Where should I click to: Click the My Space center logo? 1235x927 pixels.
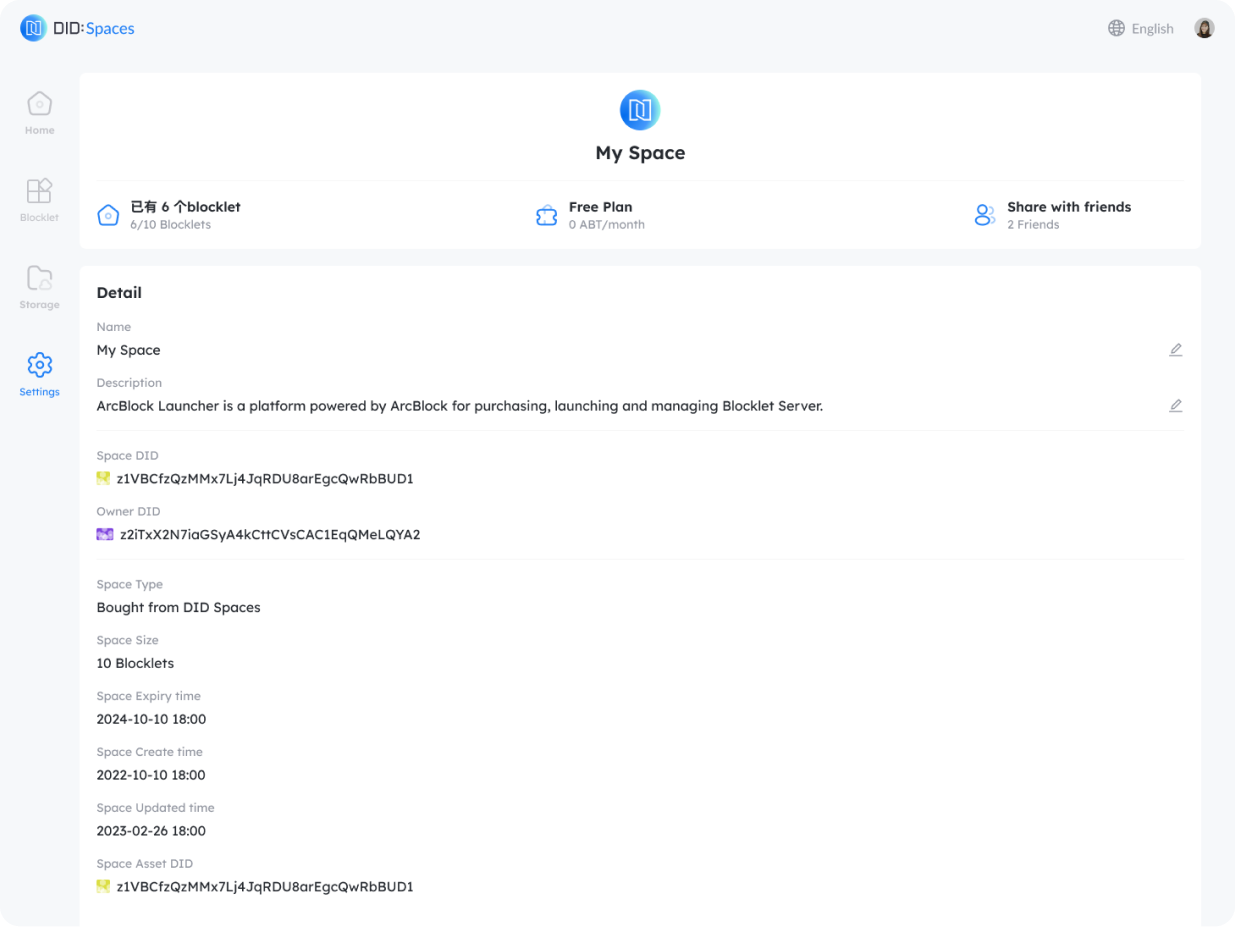(640, 110)
